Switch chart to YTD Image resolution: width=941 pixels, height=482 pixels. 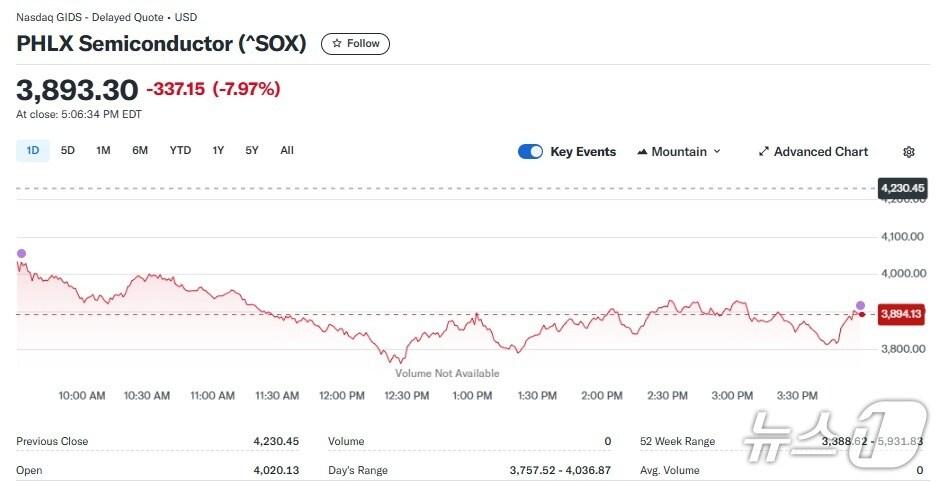(180, 151)
